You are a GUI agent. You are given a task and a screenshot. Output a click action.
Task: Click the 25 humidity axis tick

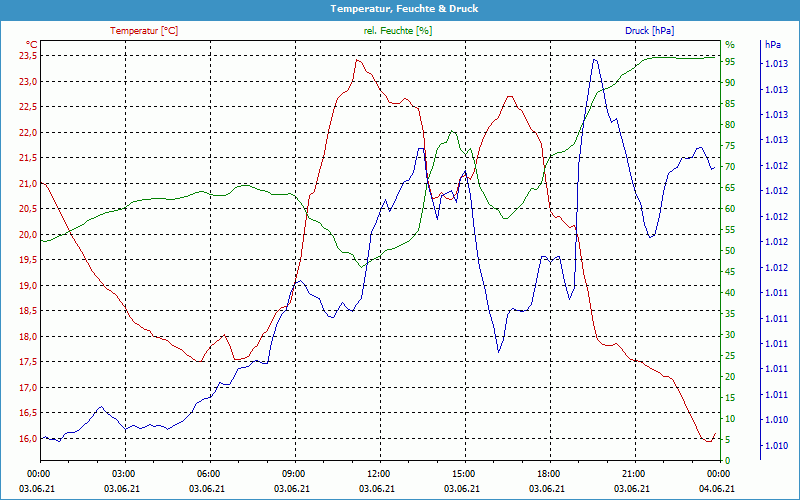730,356
